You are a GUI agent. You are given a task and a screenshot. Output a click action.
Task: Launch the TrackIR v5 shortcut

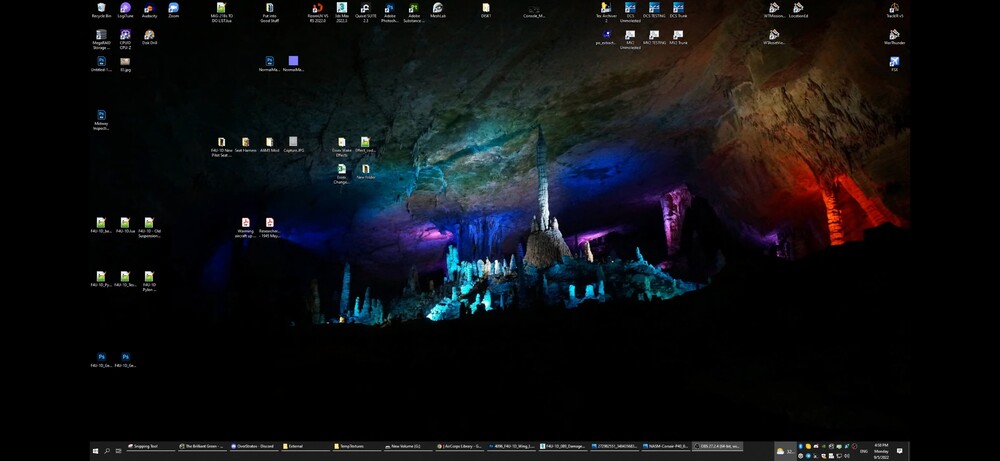(894, 10)
